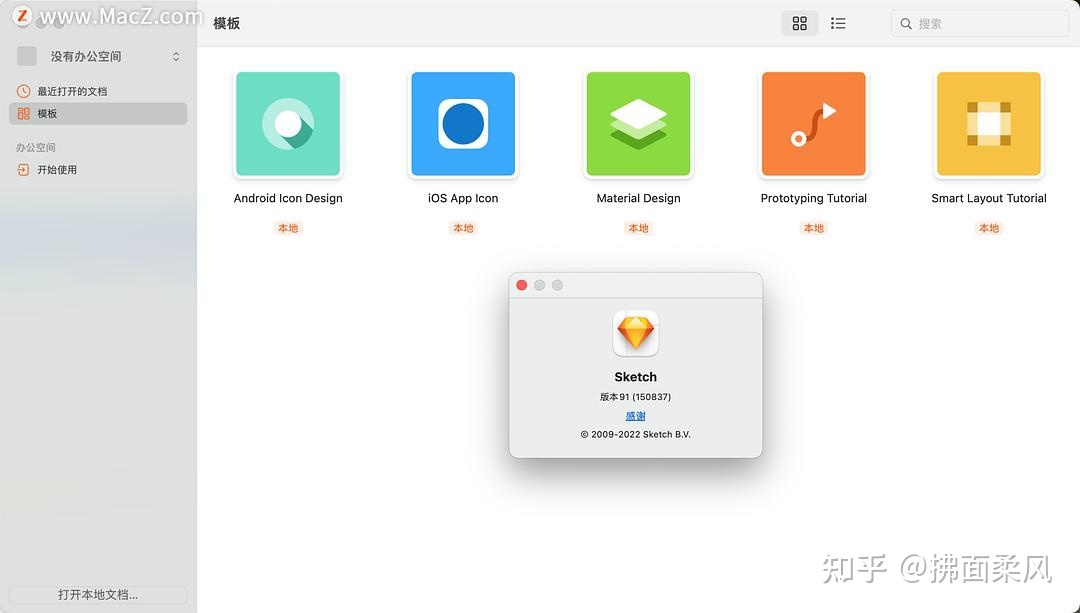Click the Sketch diamond app icon
Screen dimensions: 1080x613
point(635,333)
